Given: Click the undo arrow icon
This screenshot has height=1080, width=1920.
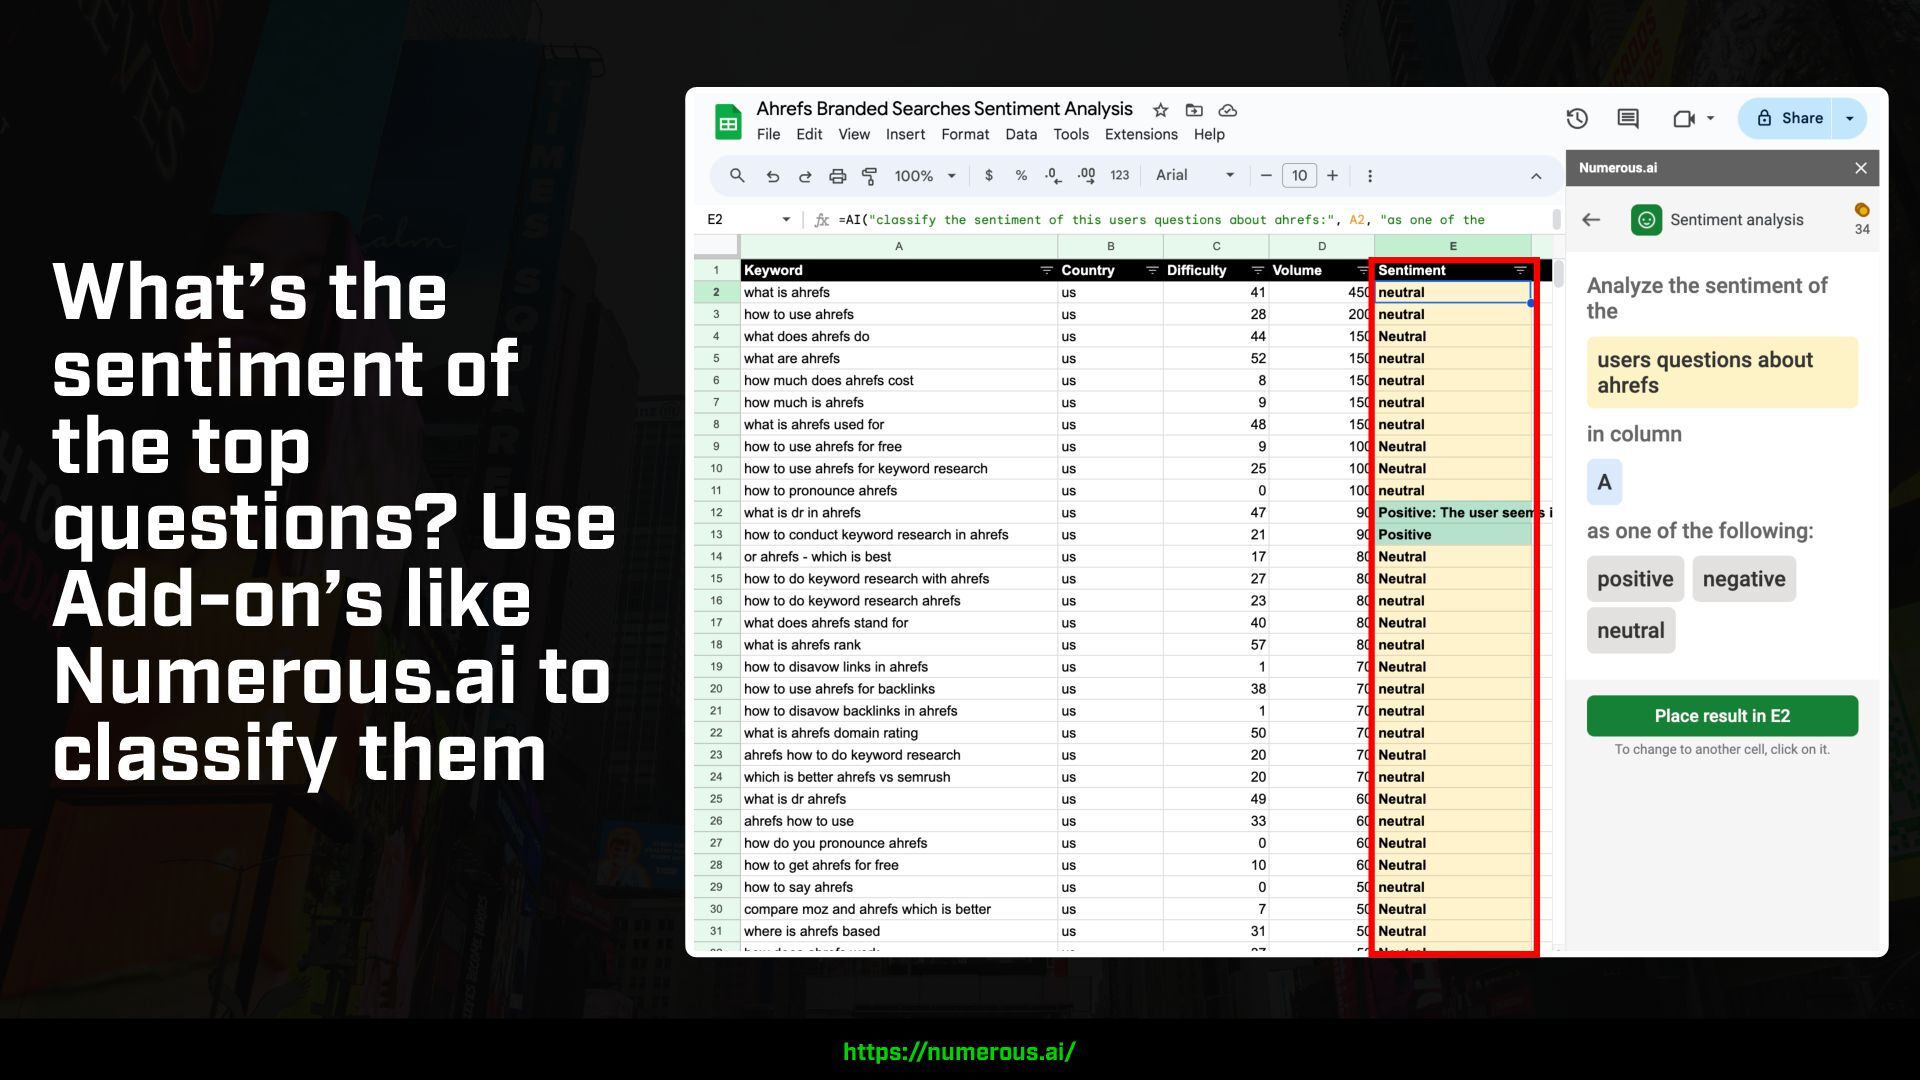Looking at the screenshot, I should point(772,176).
